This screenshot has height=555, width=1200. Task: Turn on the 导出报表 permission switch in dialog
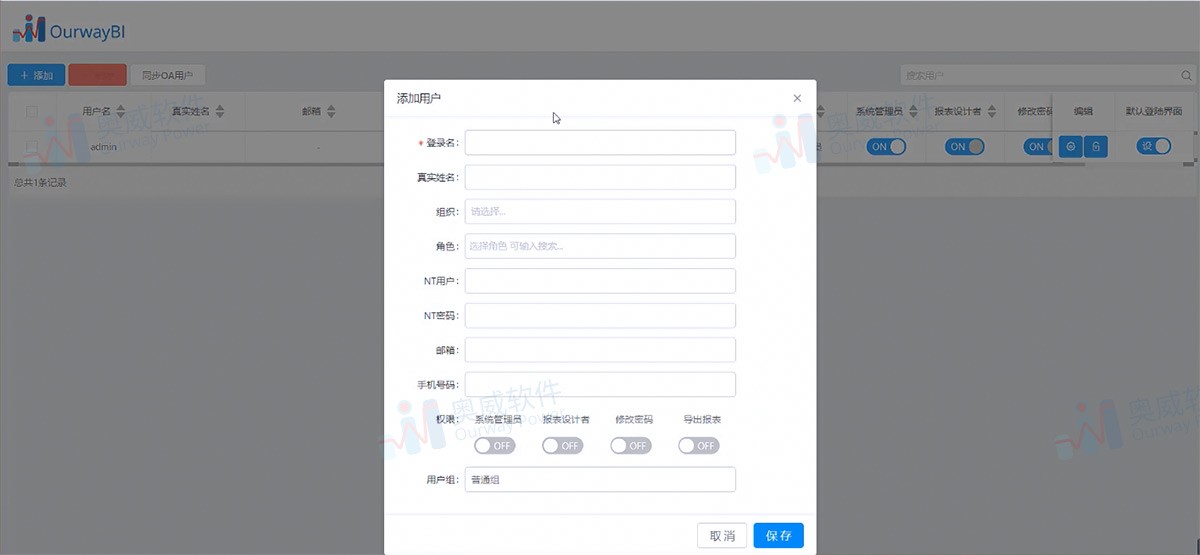699,445
